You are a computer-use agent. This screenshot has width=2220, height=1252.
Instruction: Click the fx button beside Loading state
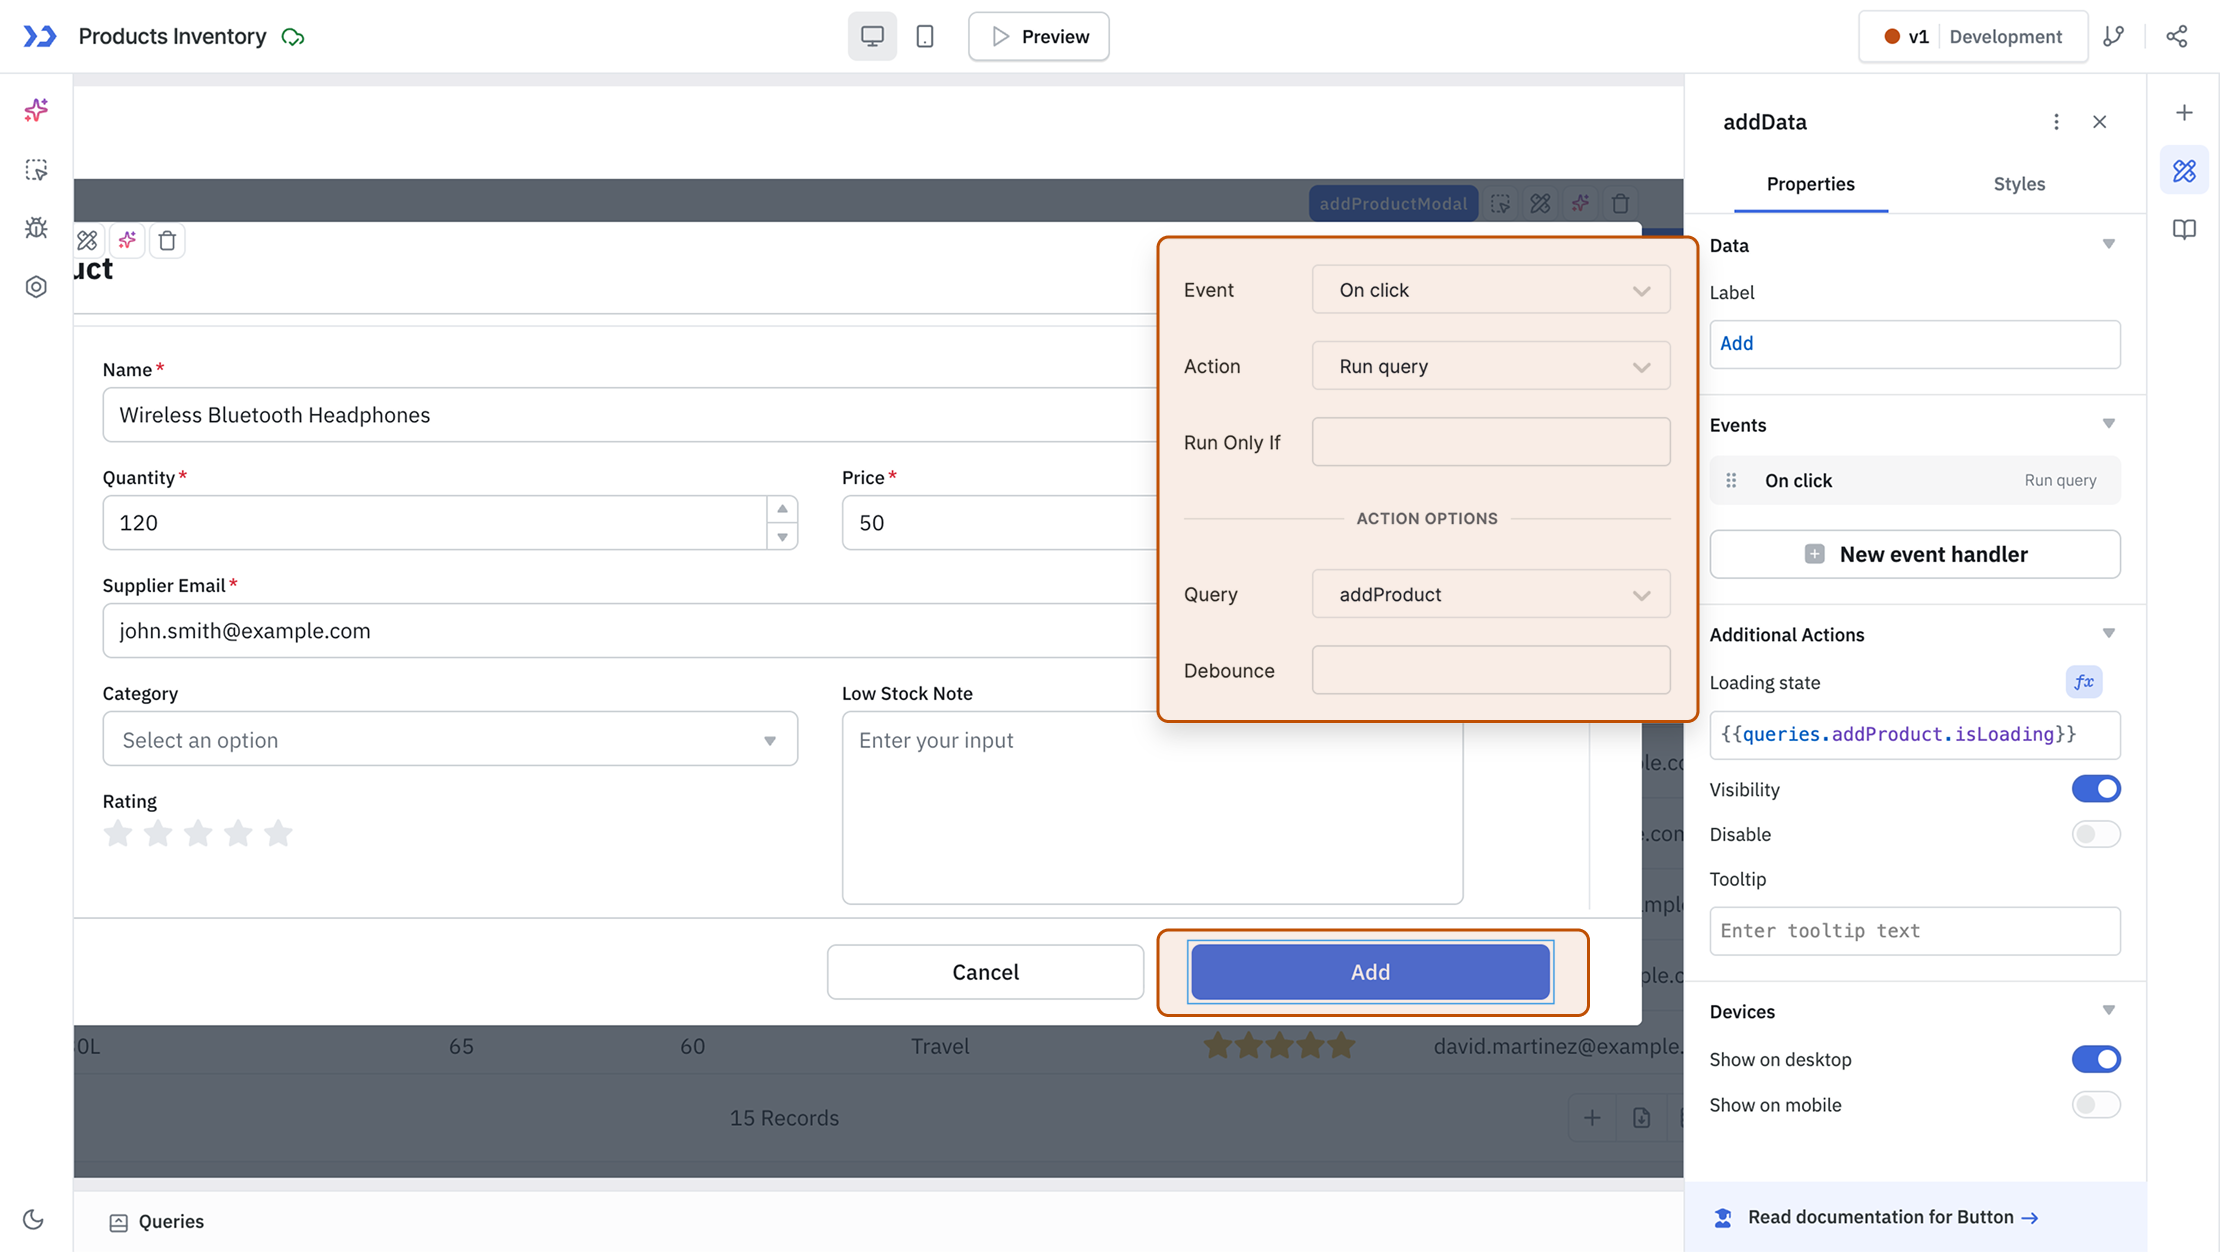(2083, 682)
